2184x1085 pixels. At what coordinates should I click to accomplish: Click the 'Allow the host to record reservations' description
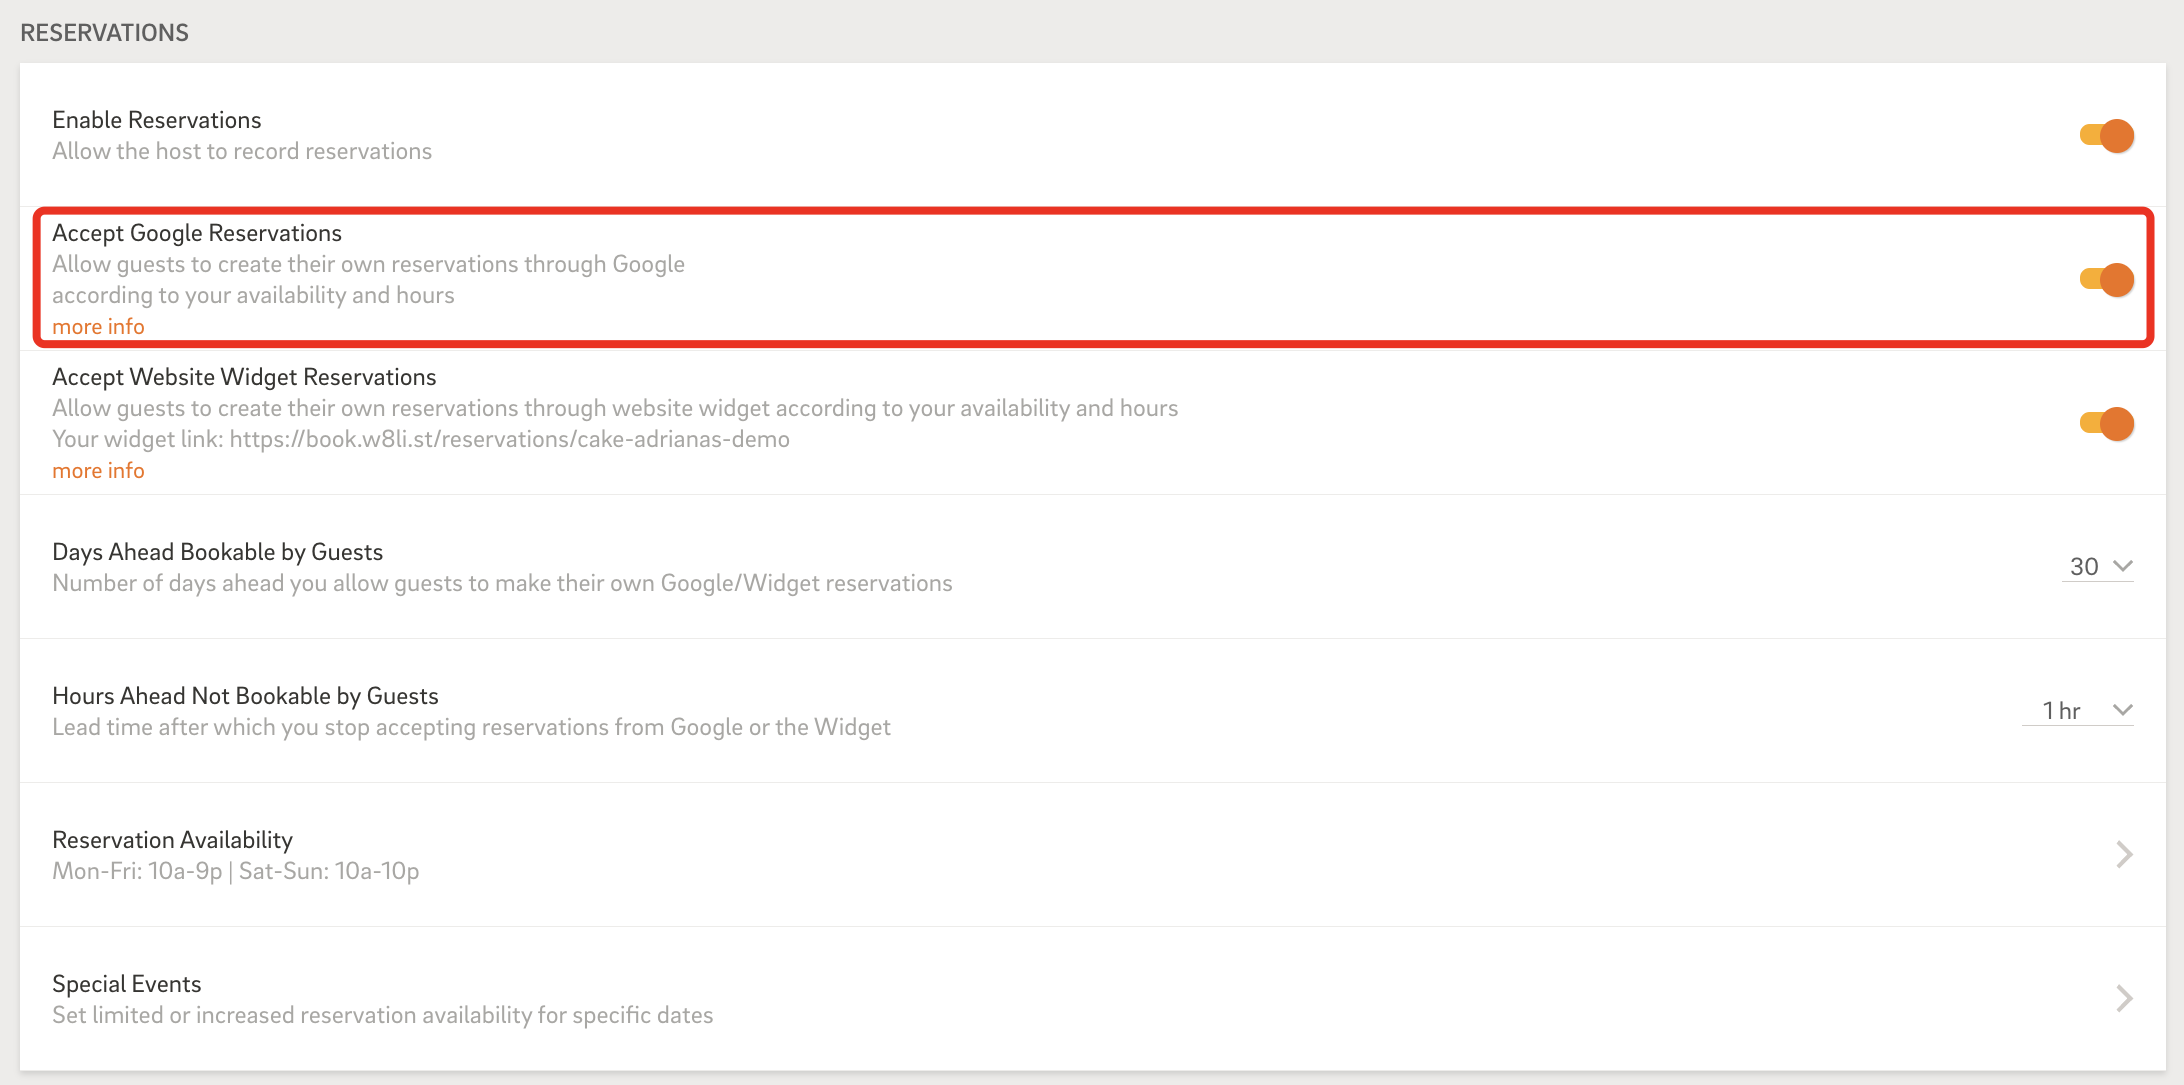click(x=242, y=151)
